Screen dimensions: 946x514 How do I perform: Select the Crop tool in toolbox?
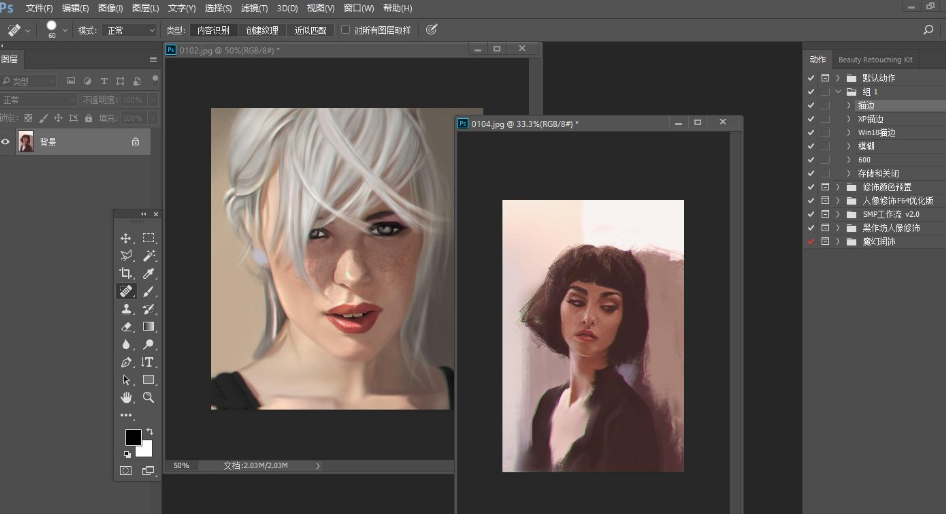126,273
